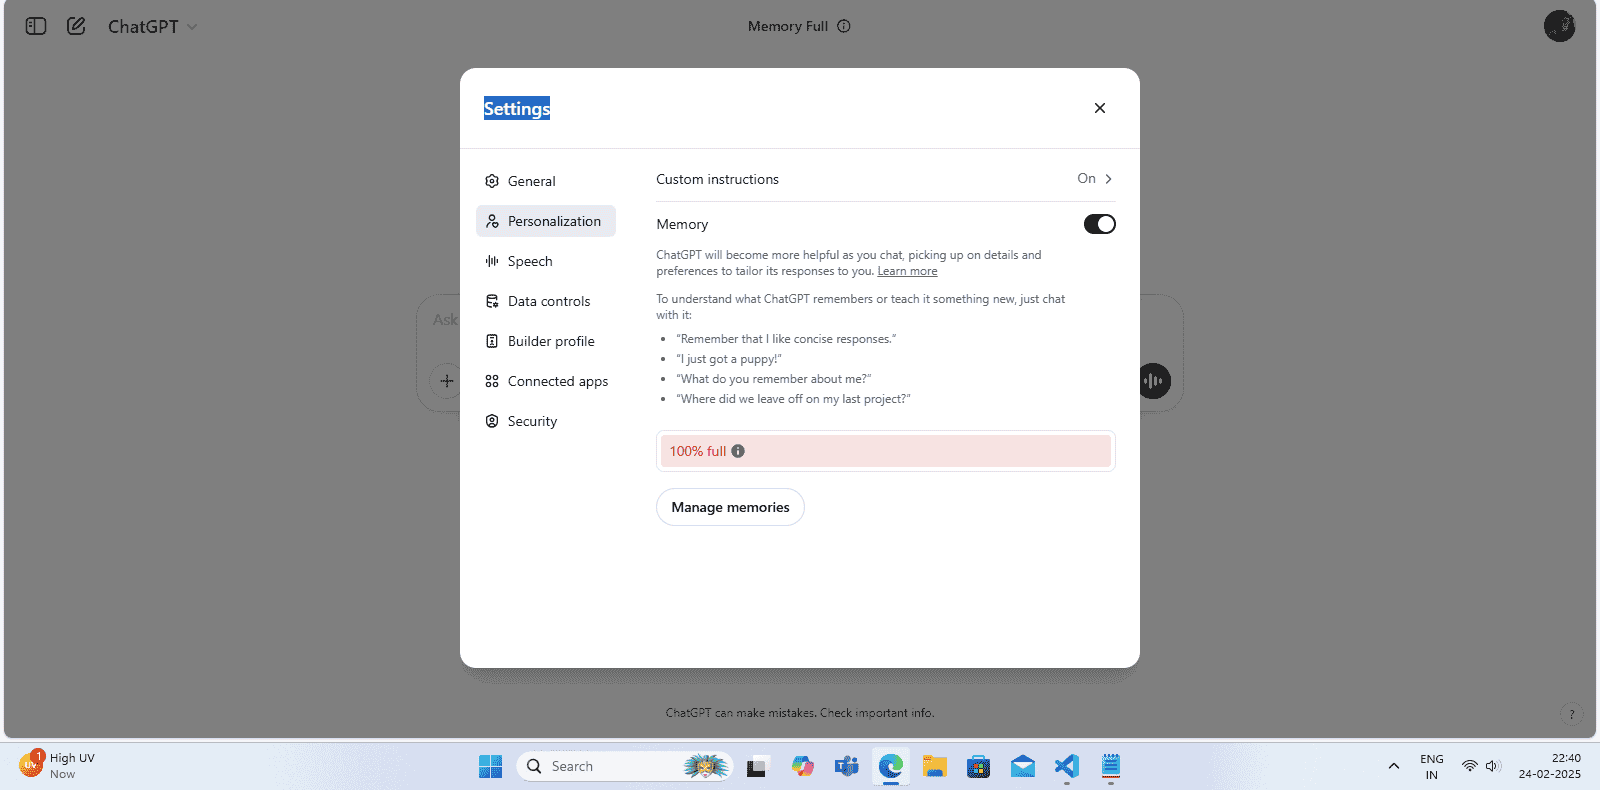Open the Notepad app in taskbar
Viewport: 1600px width, 790px height.
[x=1111, y=767]
